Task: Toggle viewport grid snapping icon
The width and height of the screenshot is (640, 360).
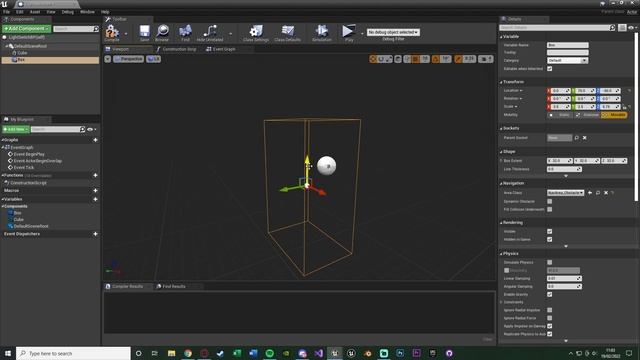Action: tap(416, 59)
